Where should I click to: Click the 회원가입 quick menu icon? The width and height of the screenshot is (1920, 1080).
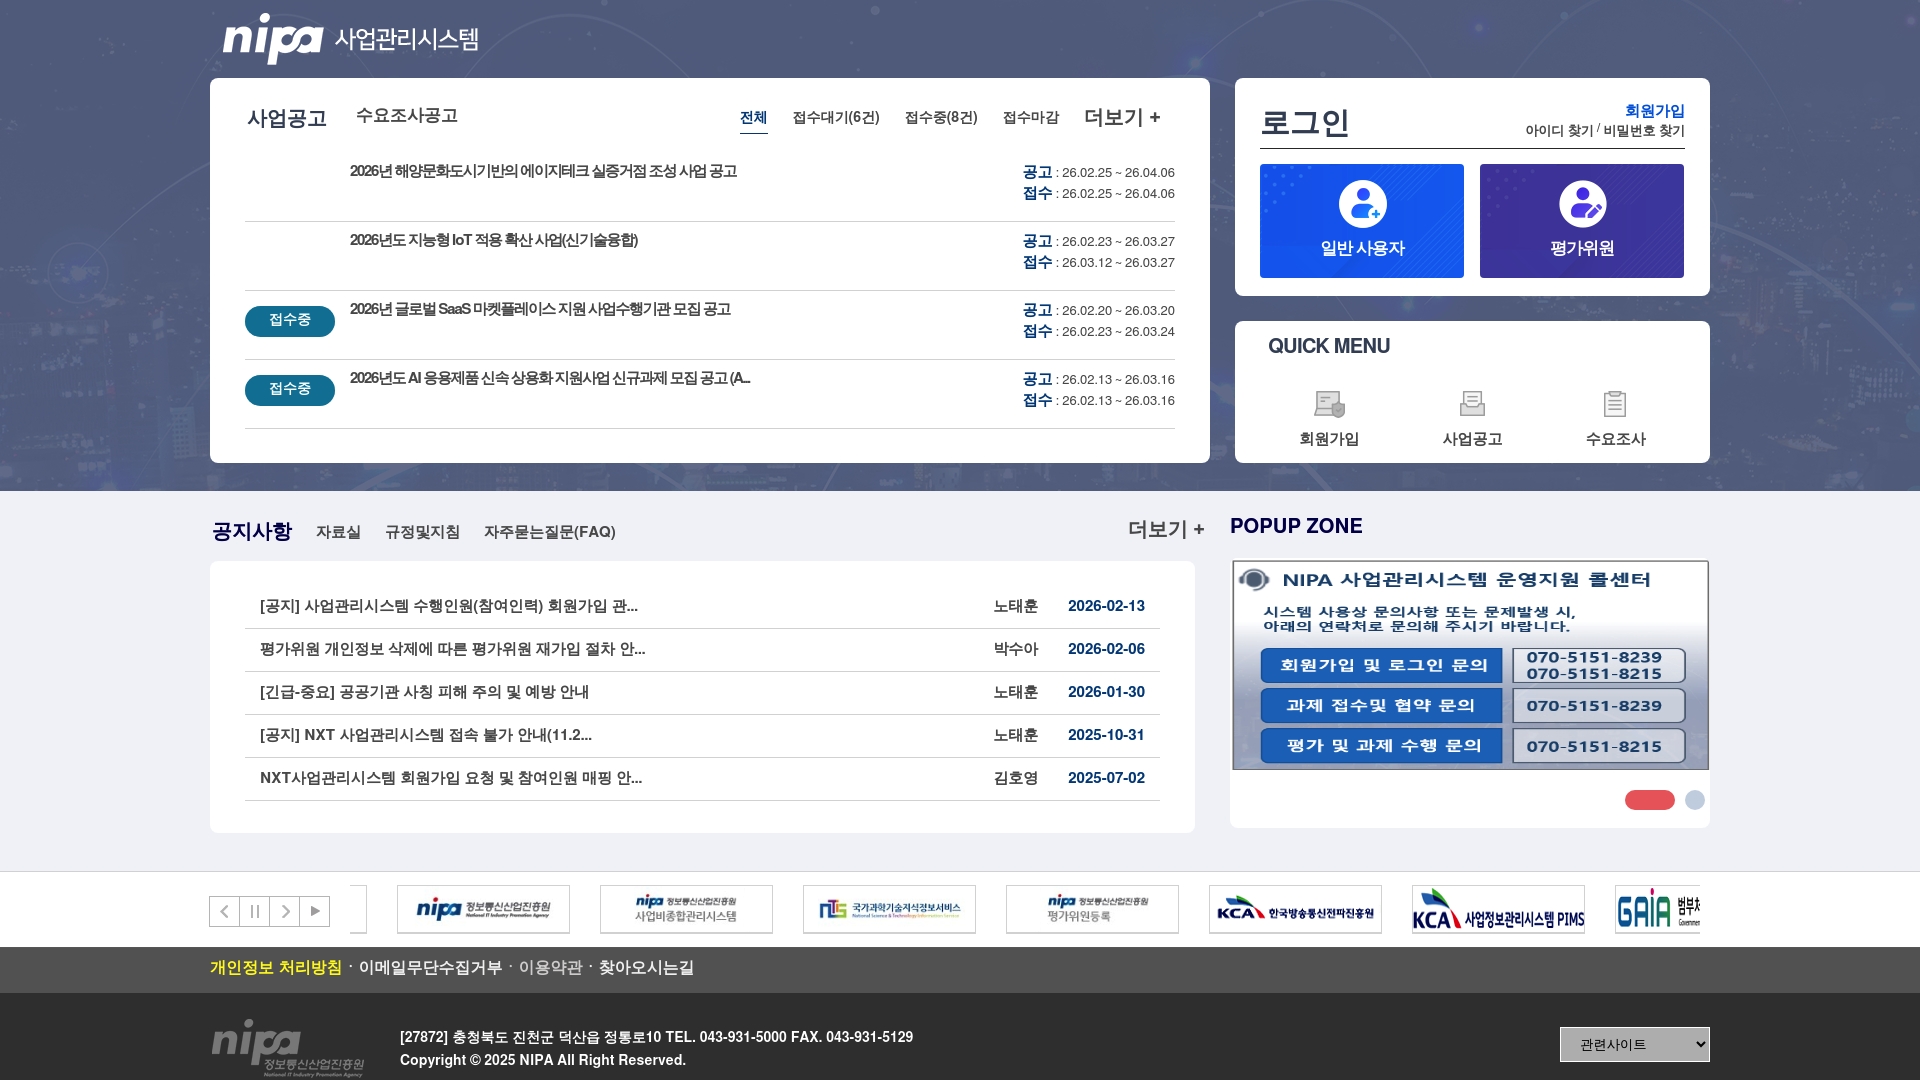(1331, 405)
